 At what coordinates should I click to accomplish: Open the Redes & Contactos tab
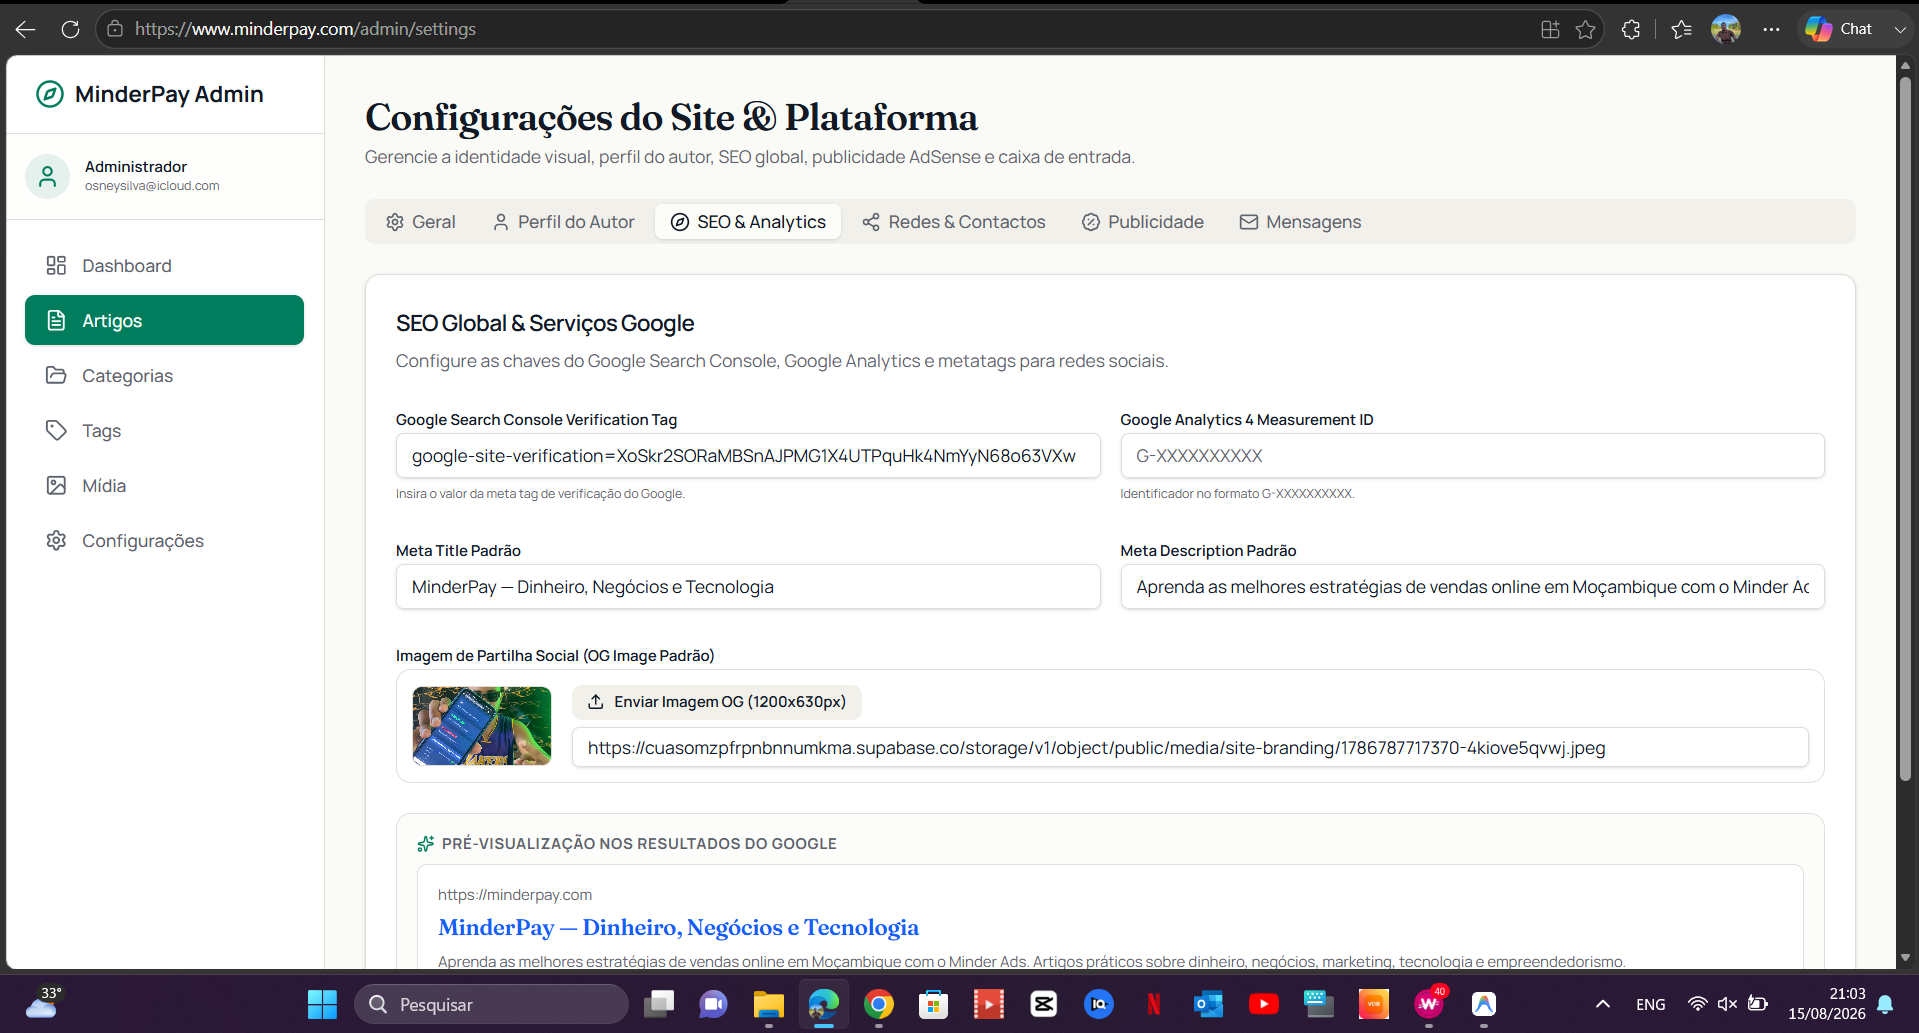point(954,222)
